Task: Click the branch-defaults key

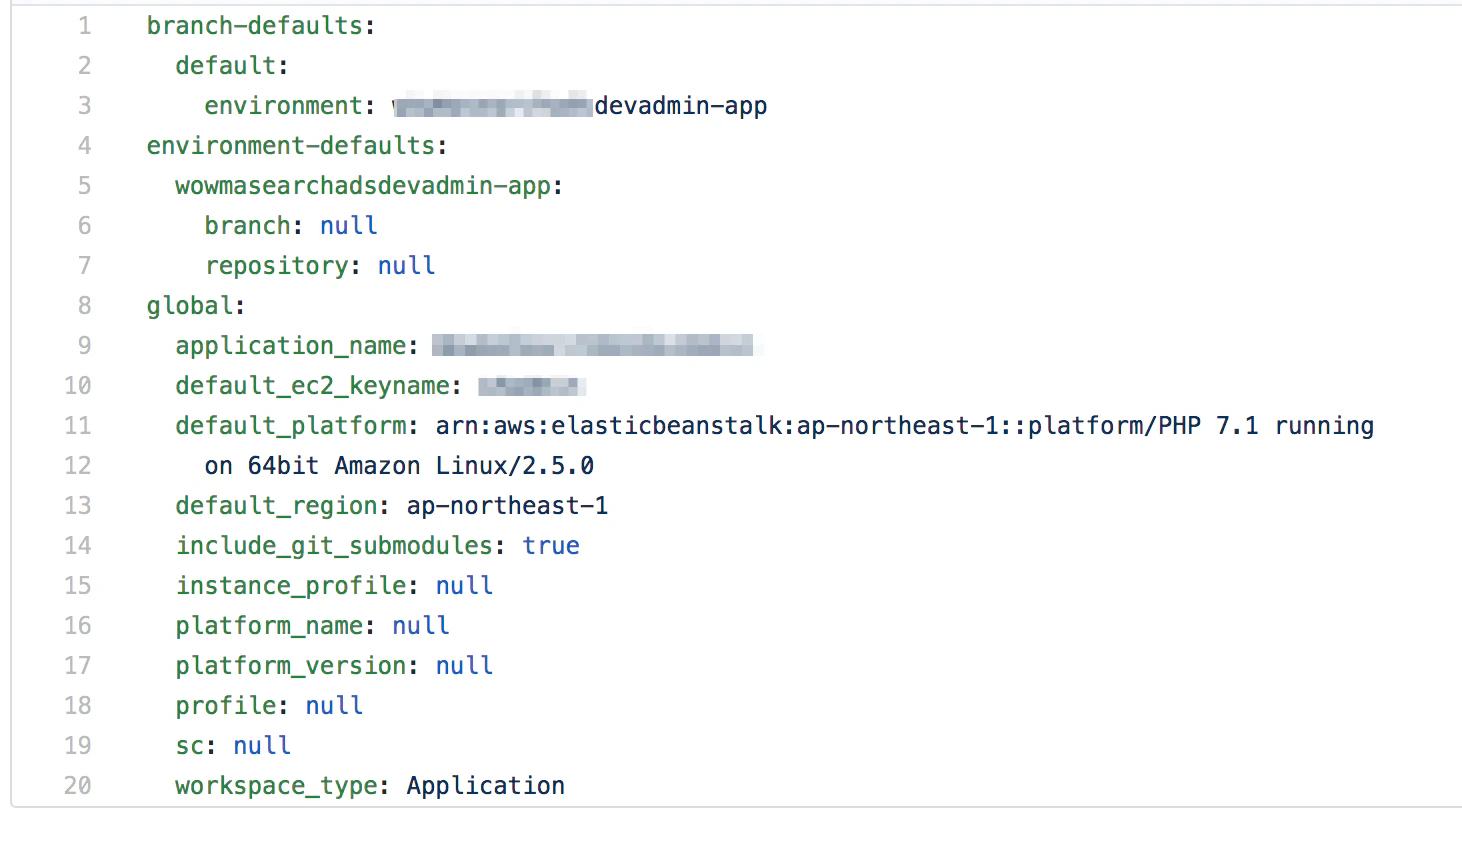Action: pyautogui.click(x=254, y=26)
